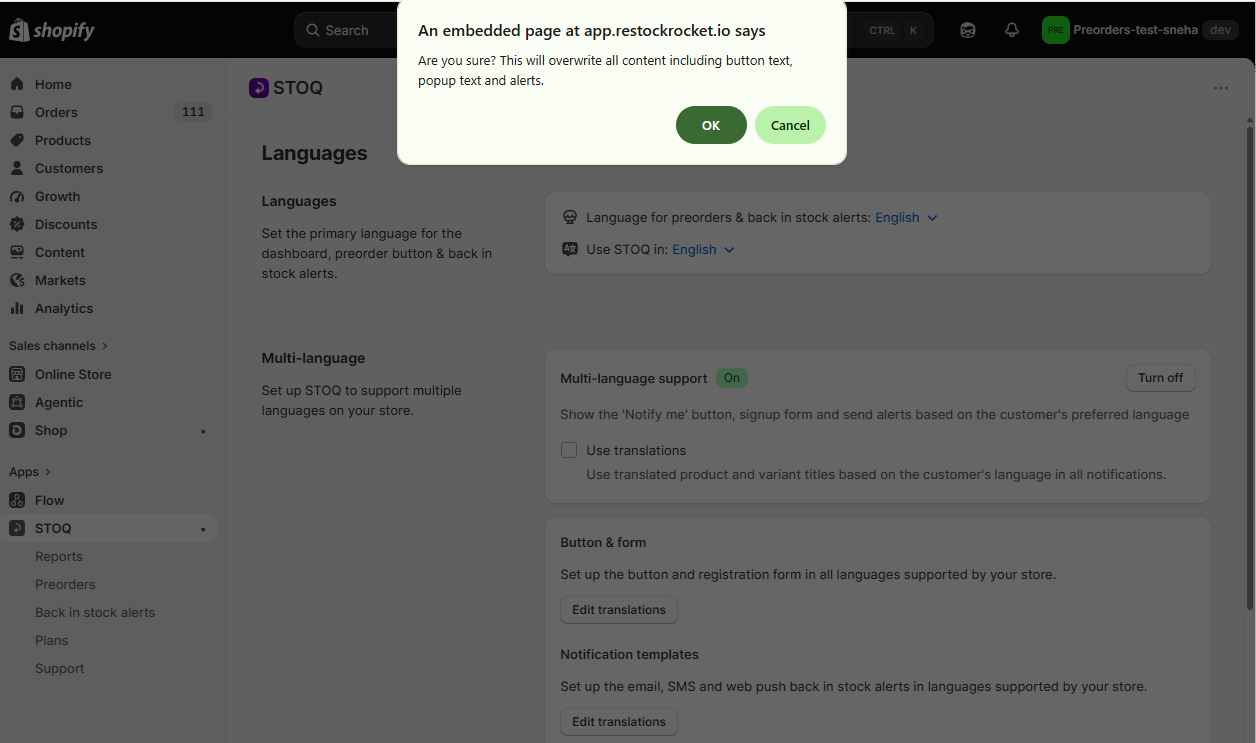Click the preorder language cart icon

click(570, 217)
